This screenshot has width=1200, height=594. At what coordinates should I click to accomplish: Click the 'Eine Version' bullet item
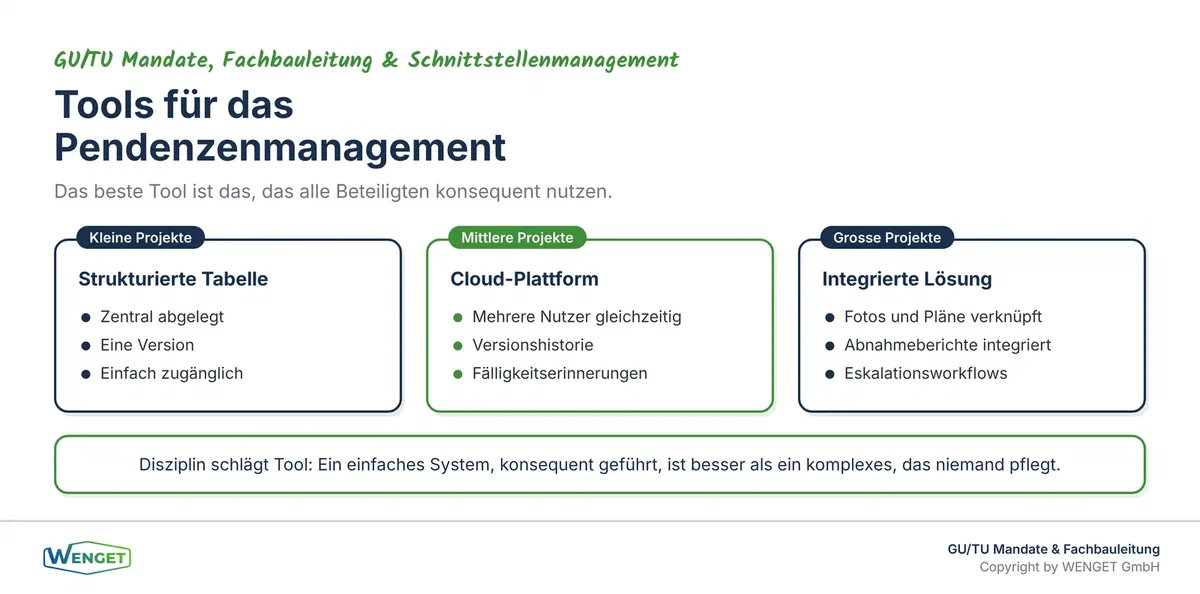coord(138,345)
